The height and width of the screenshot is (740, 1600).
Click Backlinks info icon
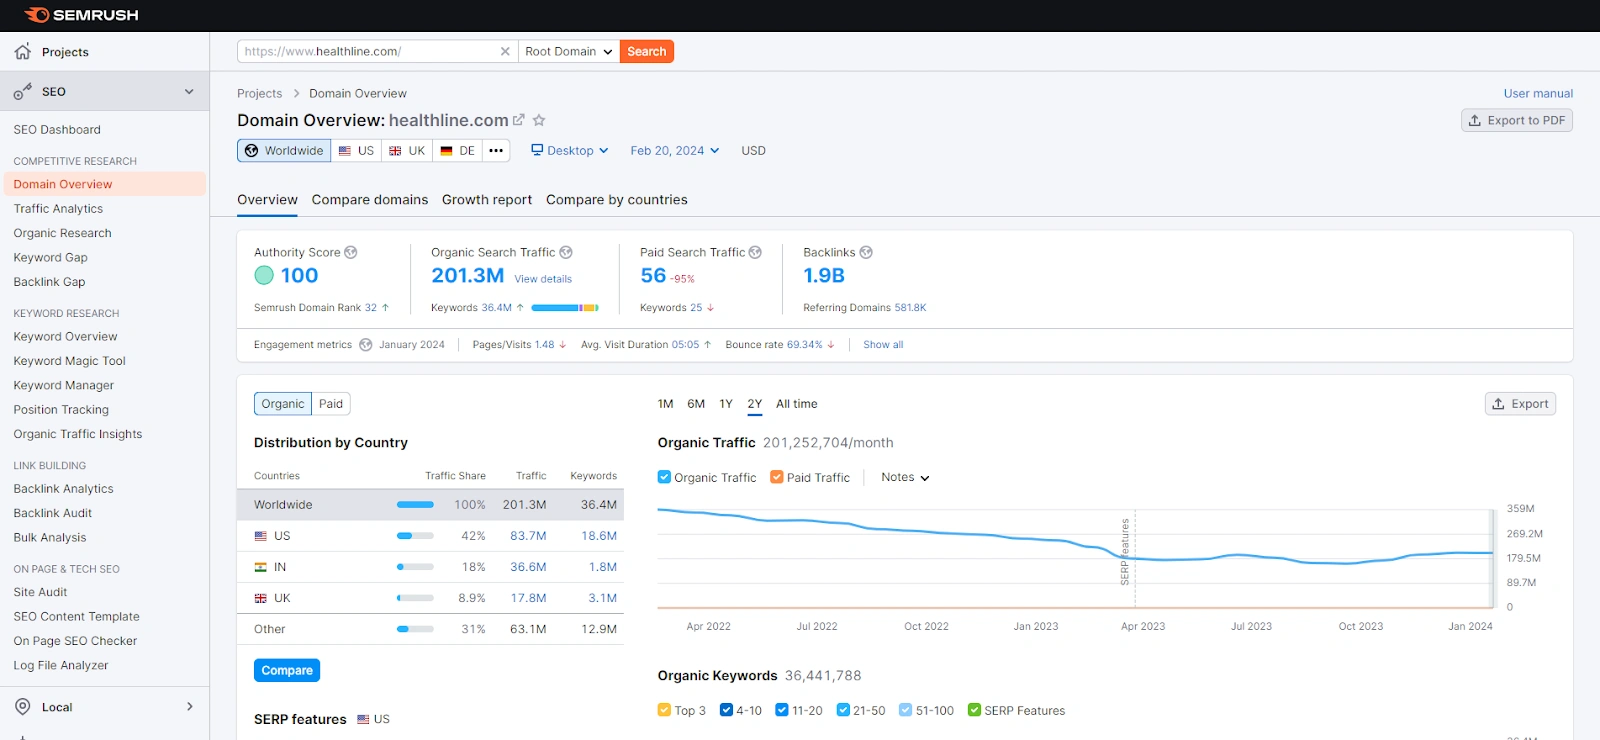tap(866, 252)
